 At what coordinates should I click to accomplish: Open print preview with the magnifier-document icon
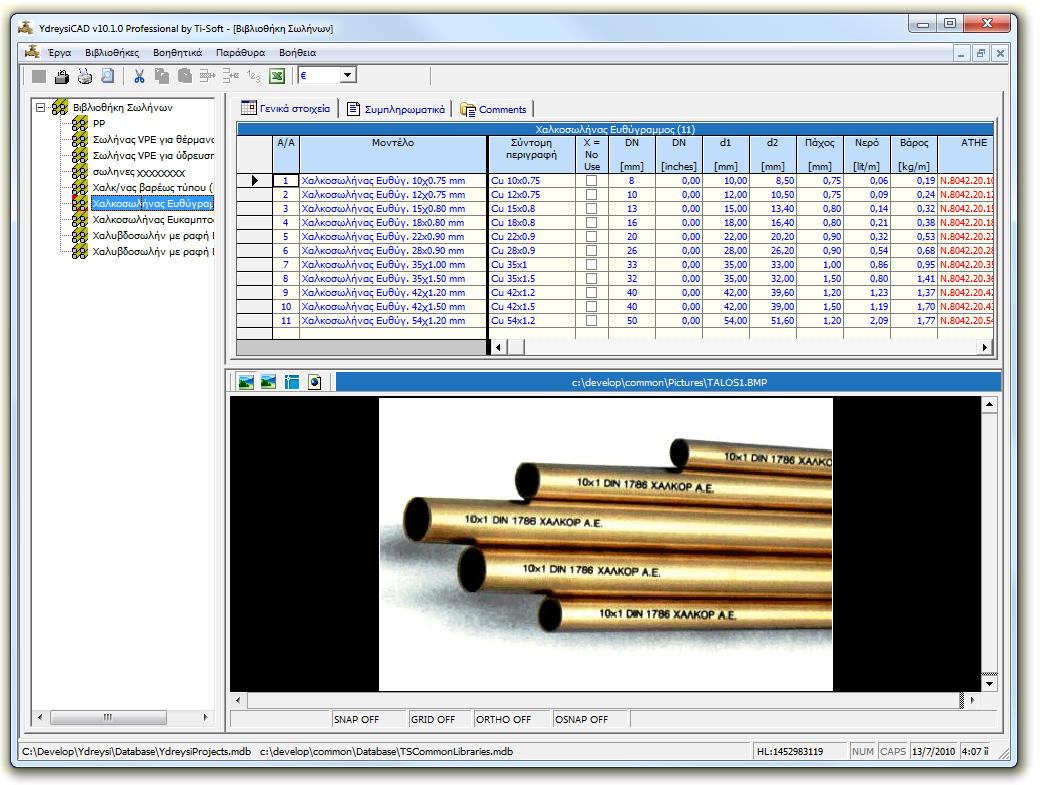(x=107, y=75)
